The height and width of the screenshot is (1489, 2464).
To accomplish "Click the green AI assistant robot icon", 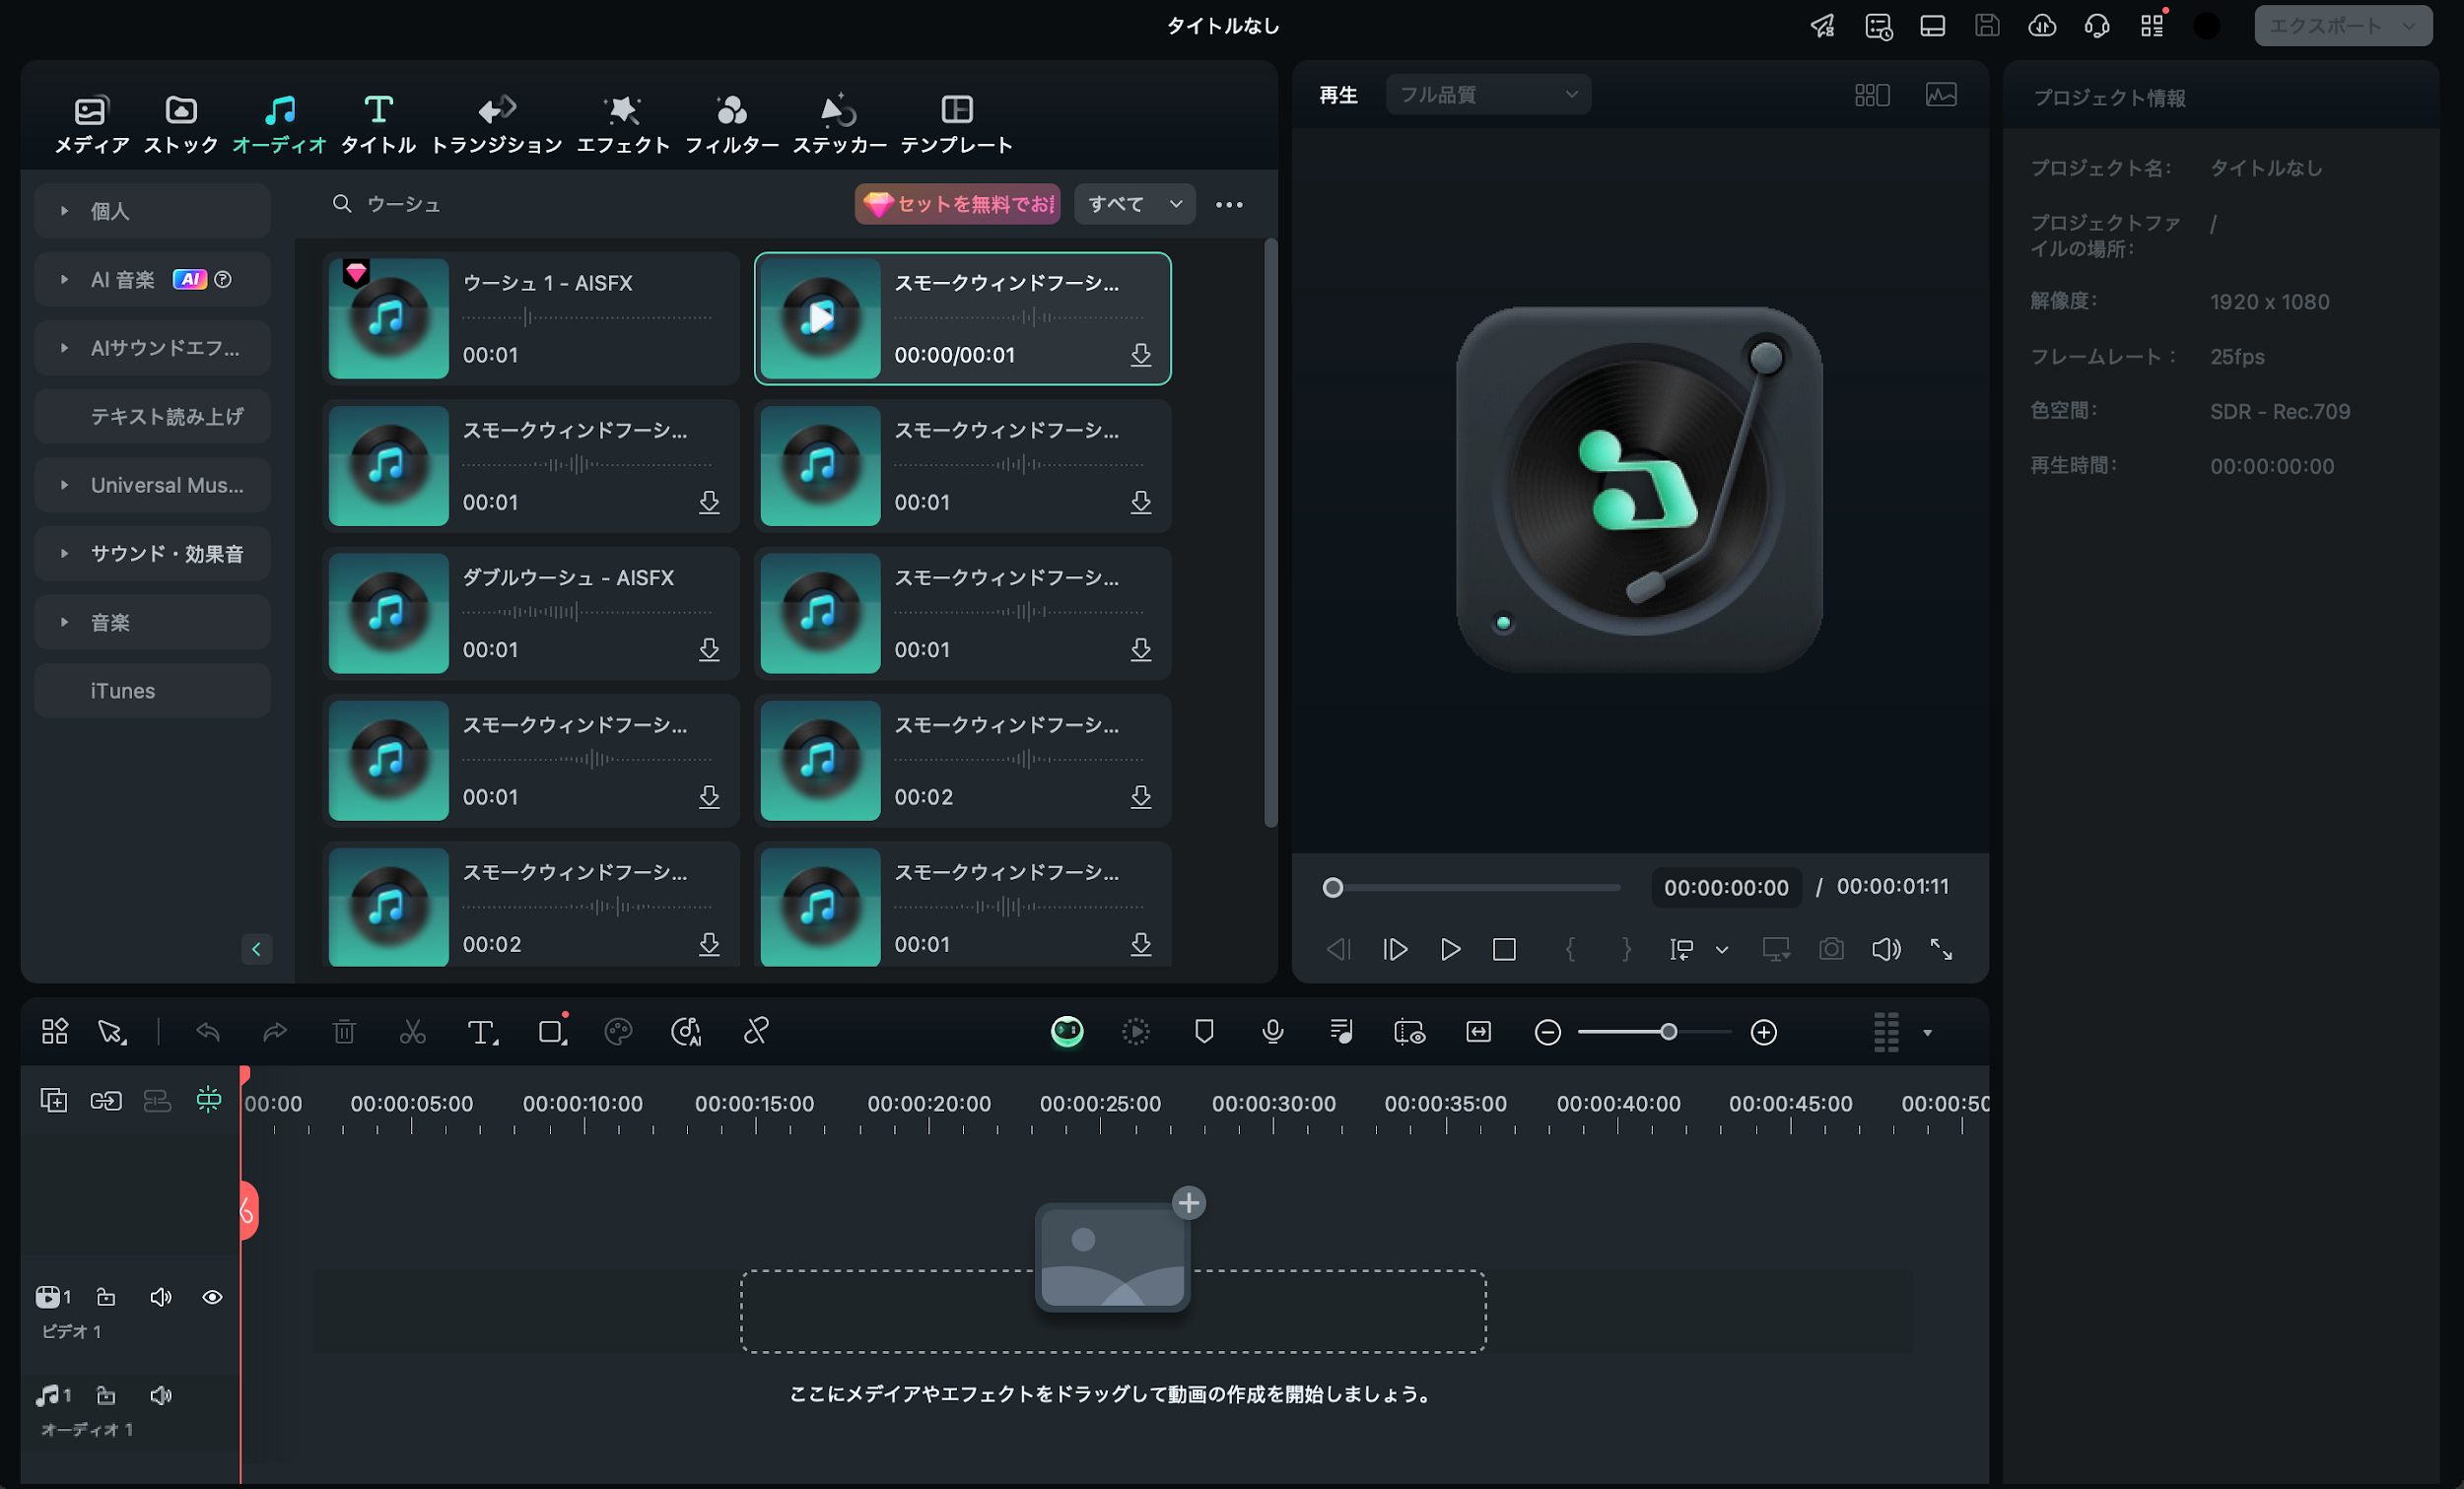I will coord(1067,1032).
